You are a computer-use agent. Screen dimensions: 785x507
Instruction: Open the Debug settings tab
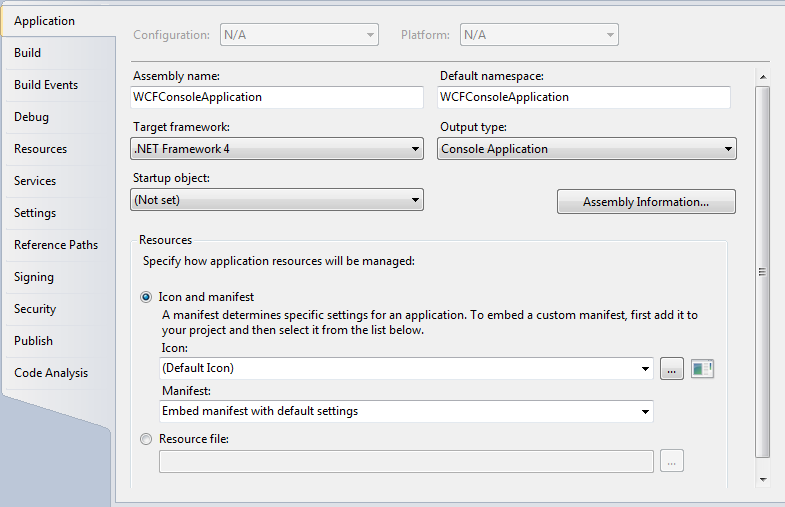(x=32, y=117)
